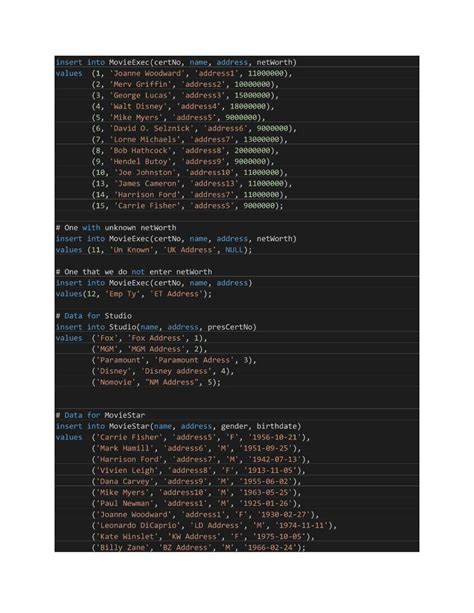Click the birthdate '1955-06-02'
The width and height of the screenshot is (474, 613).
266,481
